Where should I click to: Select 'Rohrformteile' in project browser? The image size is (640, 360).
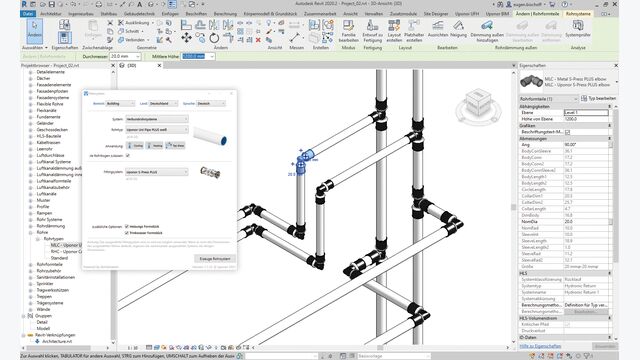[x=49, y=264]
